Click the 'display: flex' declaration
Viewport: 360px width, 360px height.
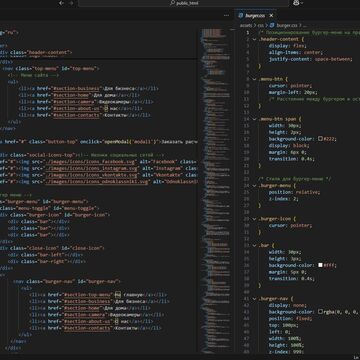[287, 46]
